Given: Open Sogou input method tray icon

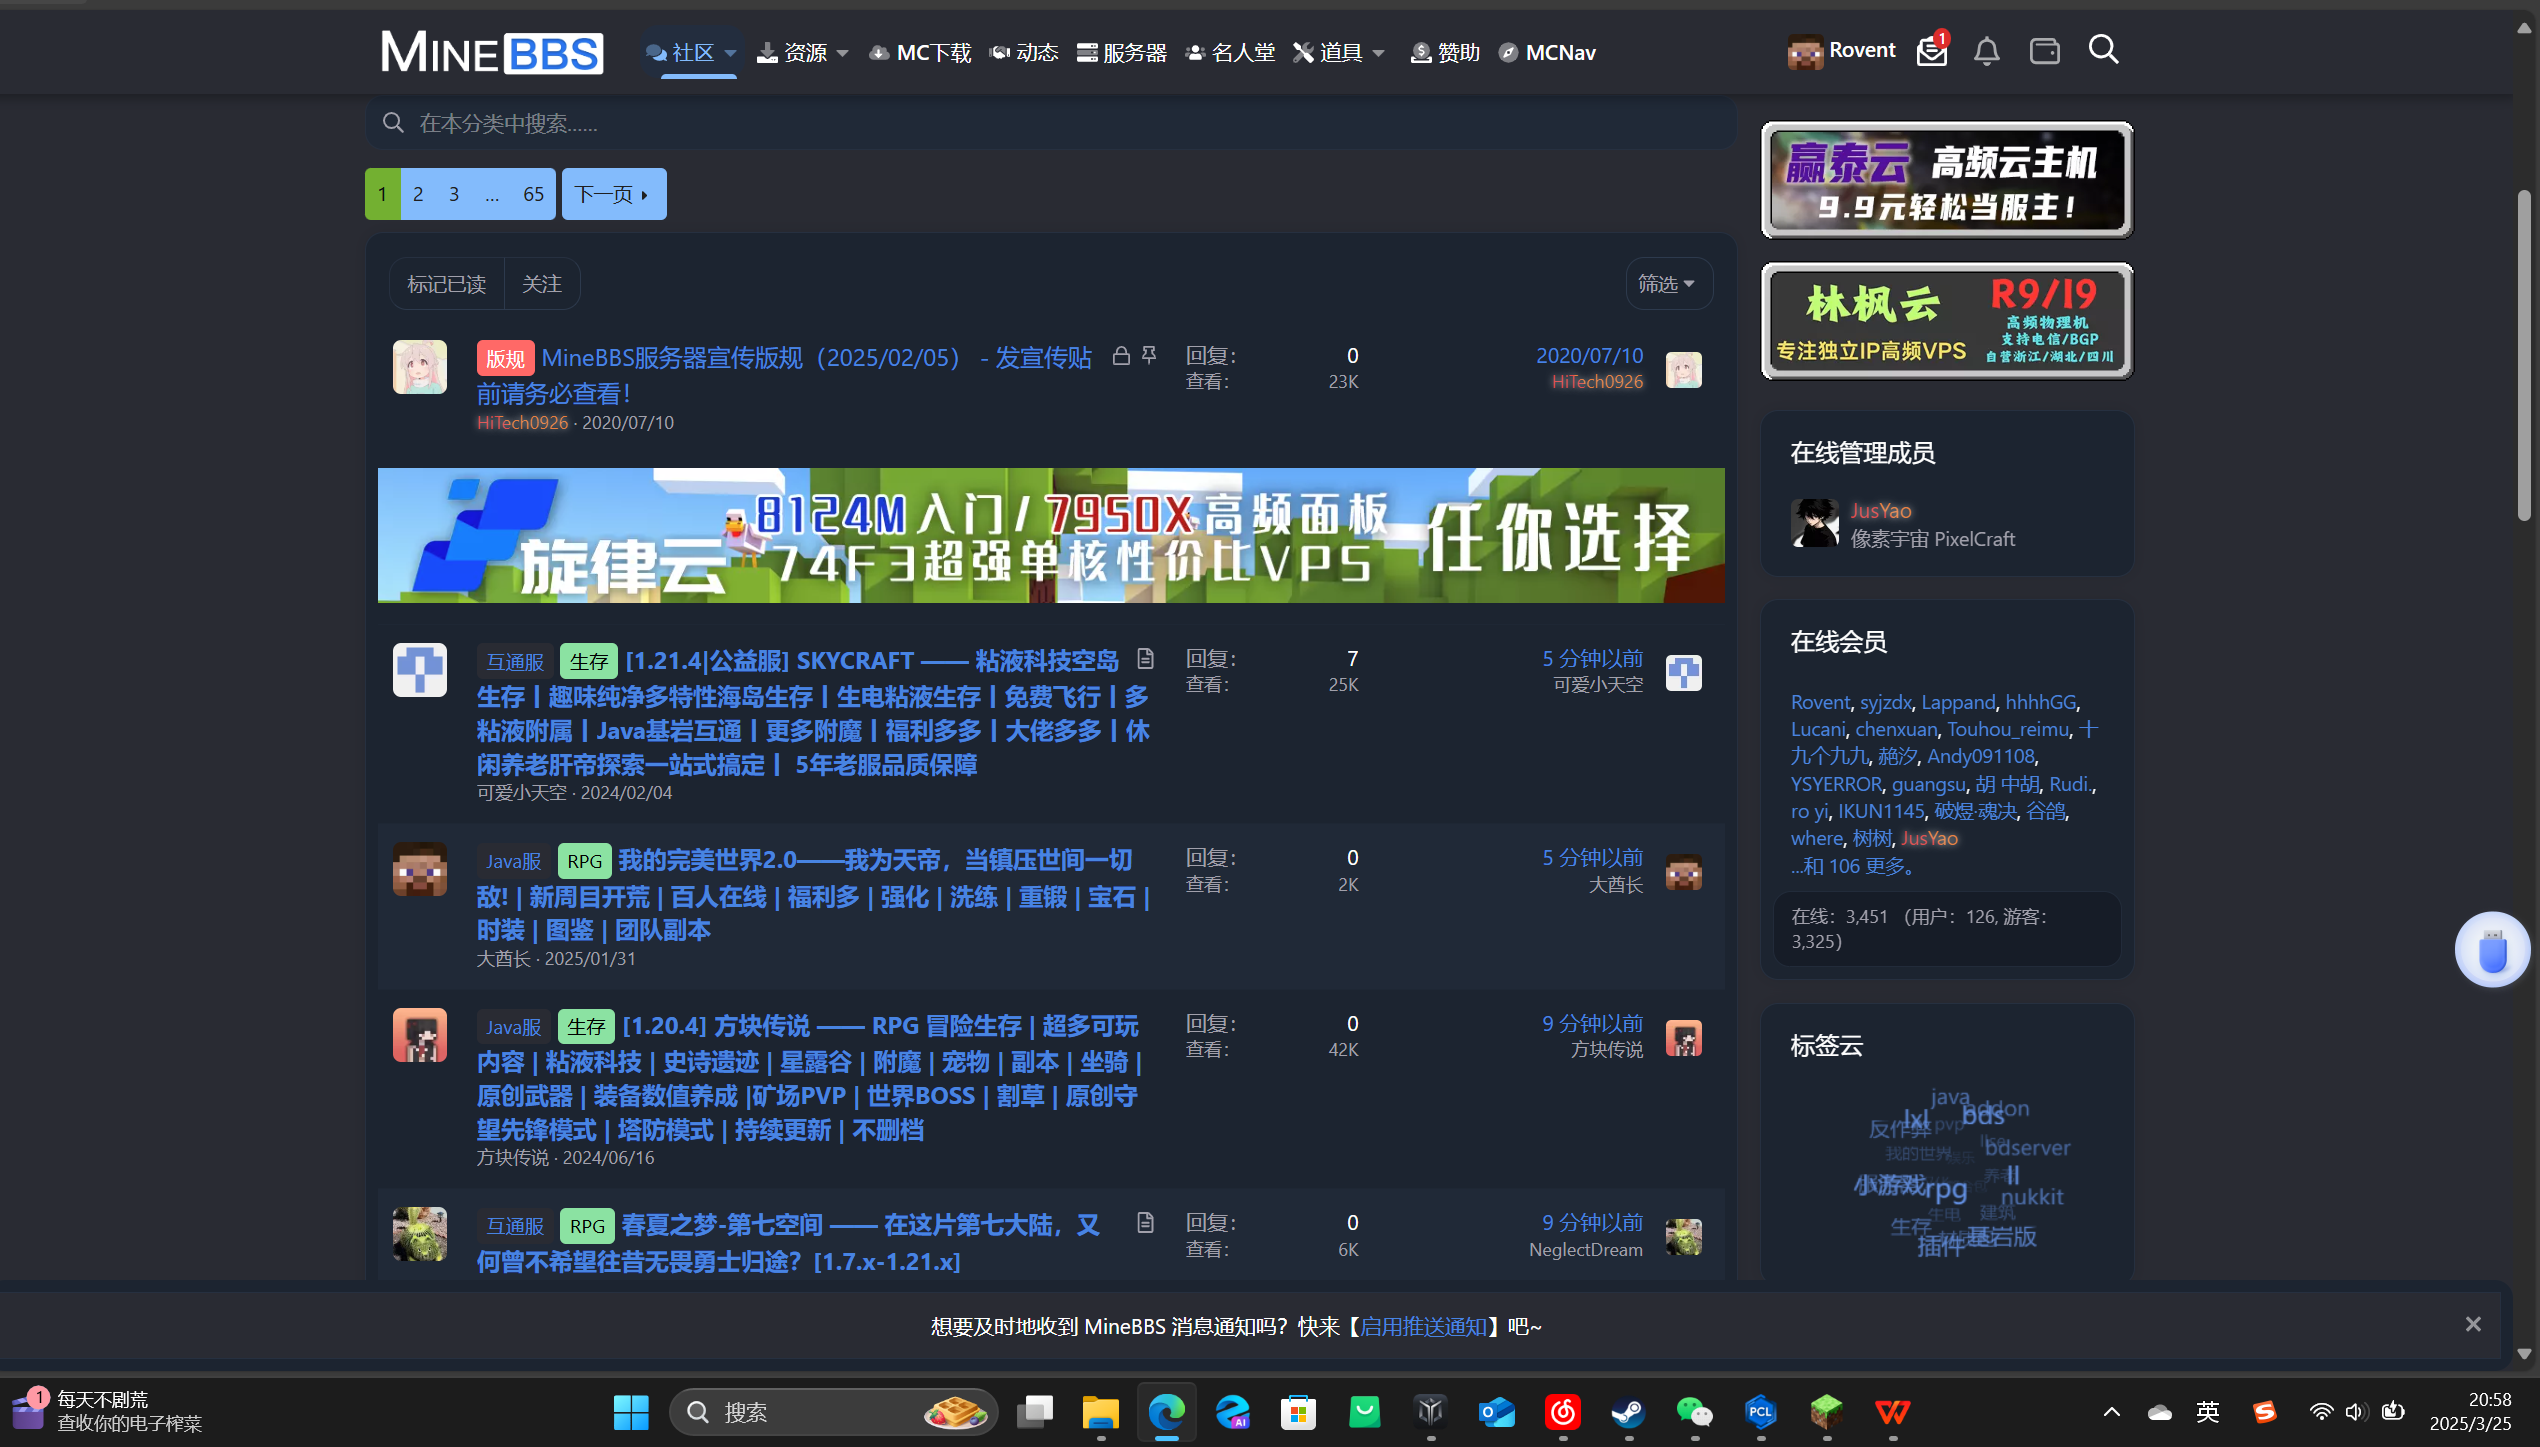Looking at the screenshot, I should click(2264, 1412).
